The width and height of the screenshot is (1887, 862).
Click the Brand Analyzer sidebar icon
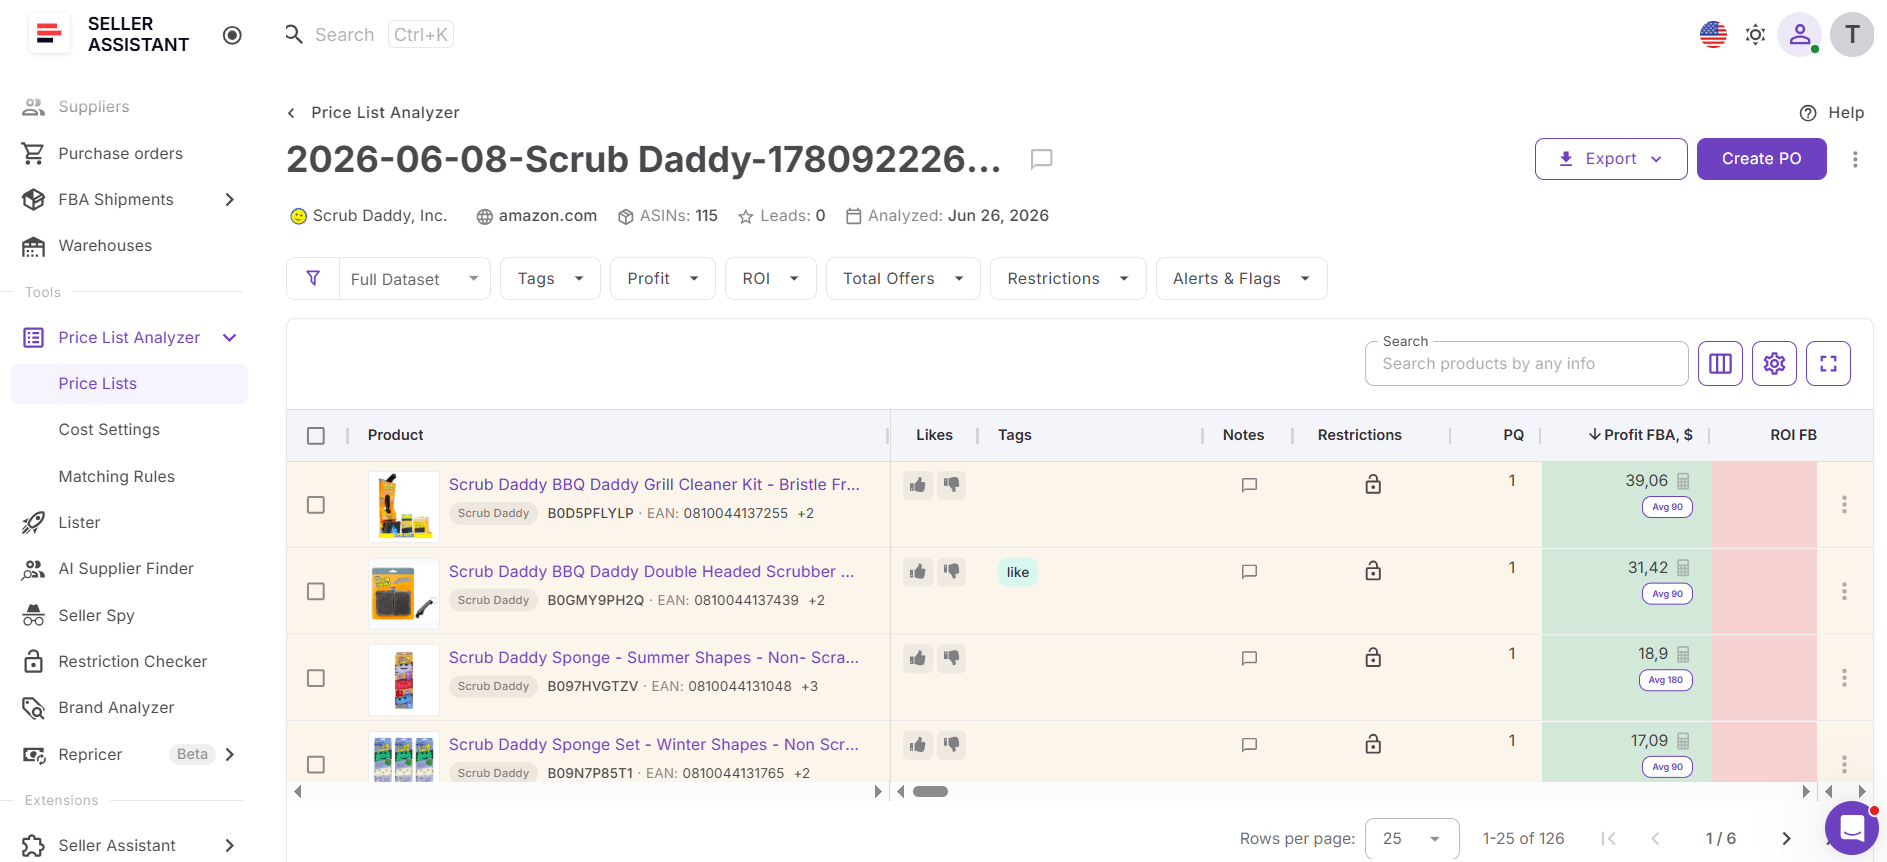click(33, 708)
